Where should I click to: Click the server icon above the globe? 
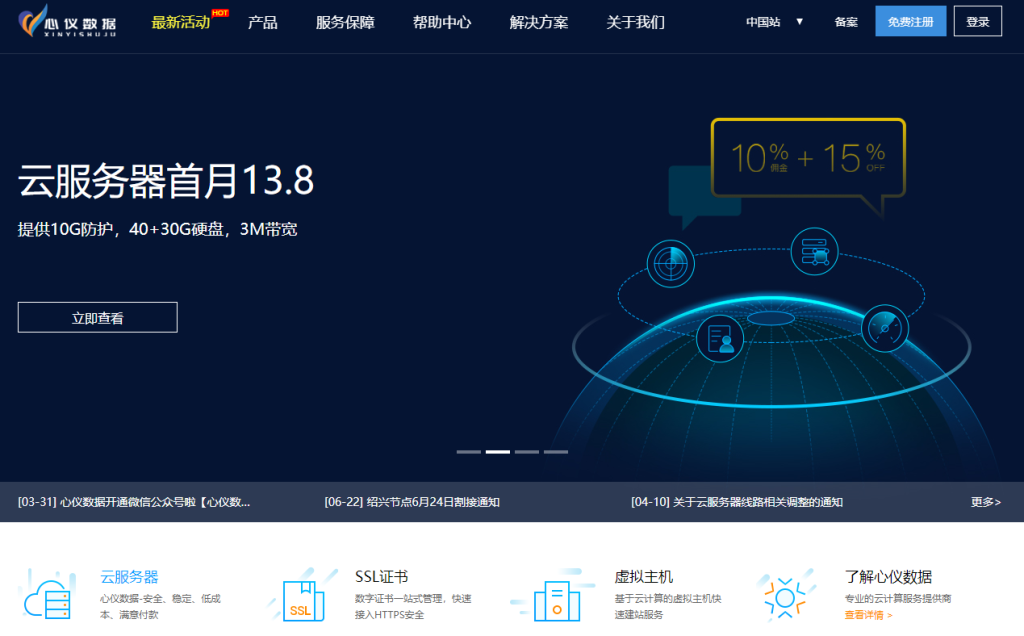(x=814, y=251)
